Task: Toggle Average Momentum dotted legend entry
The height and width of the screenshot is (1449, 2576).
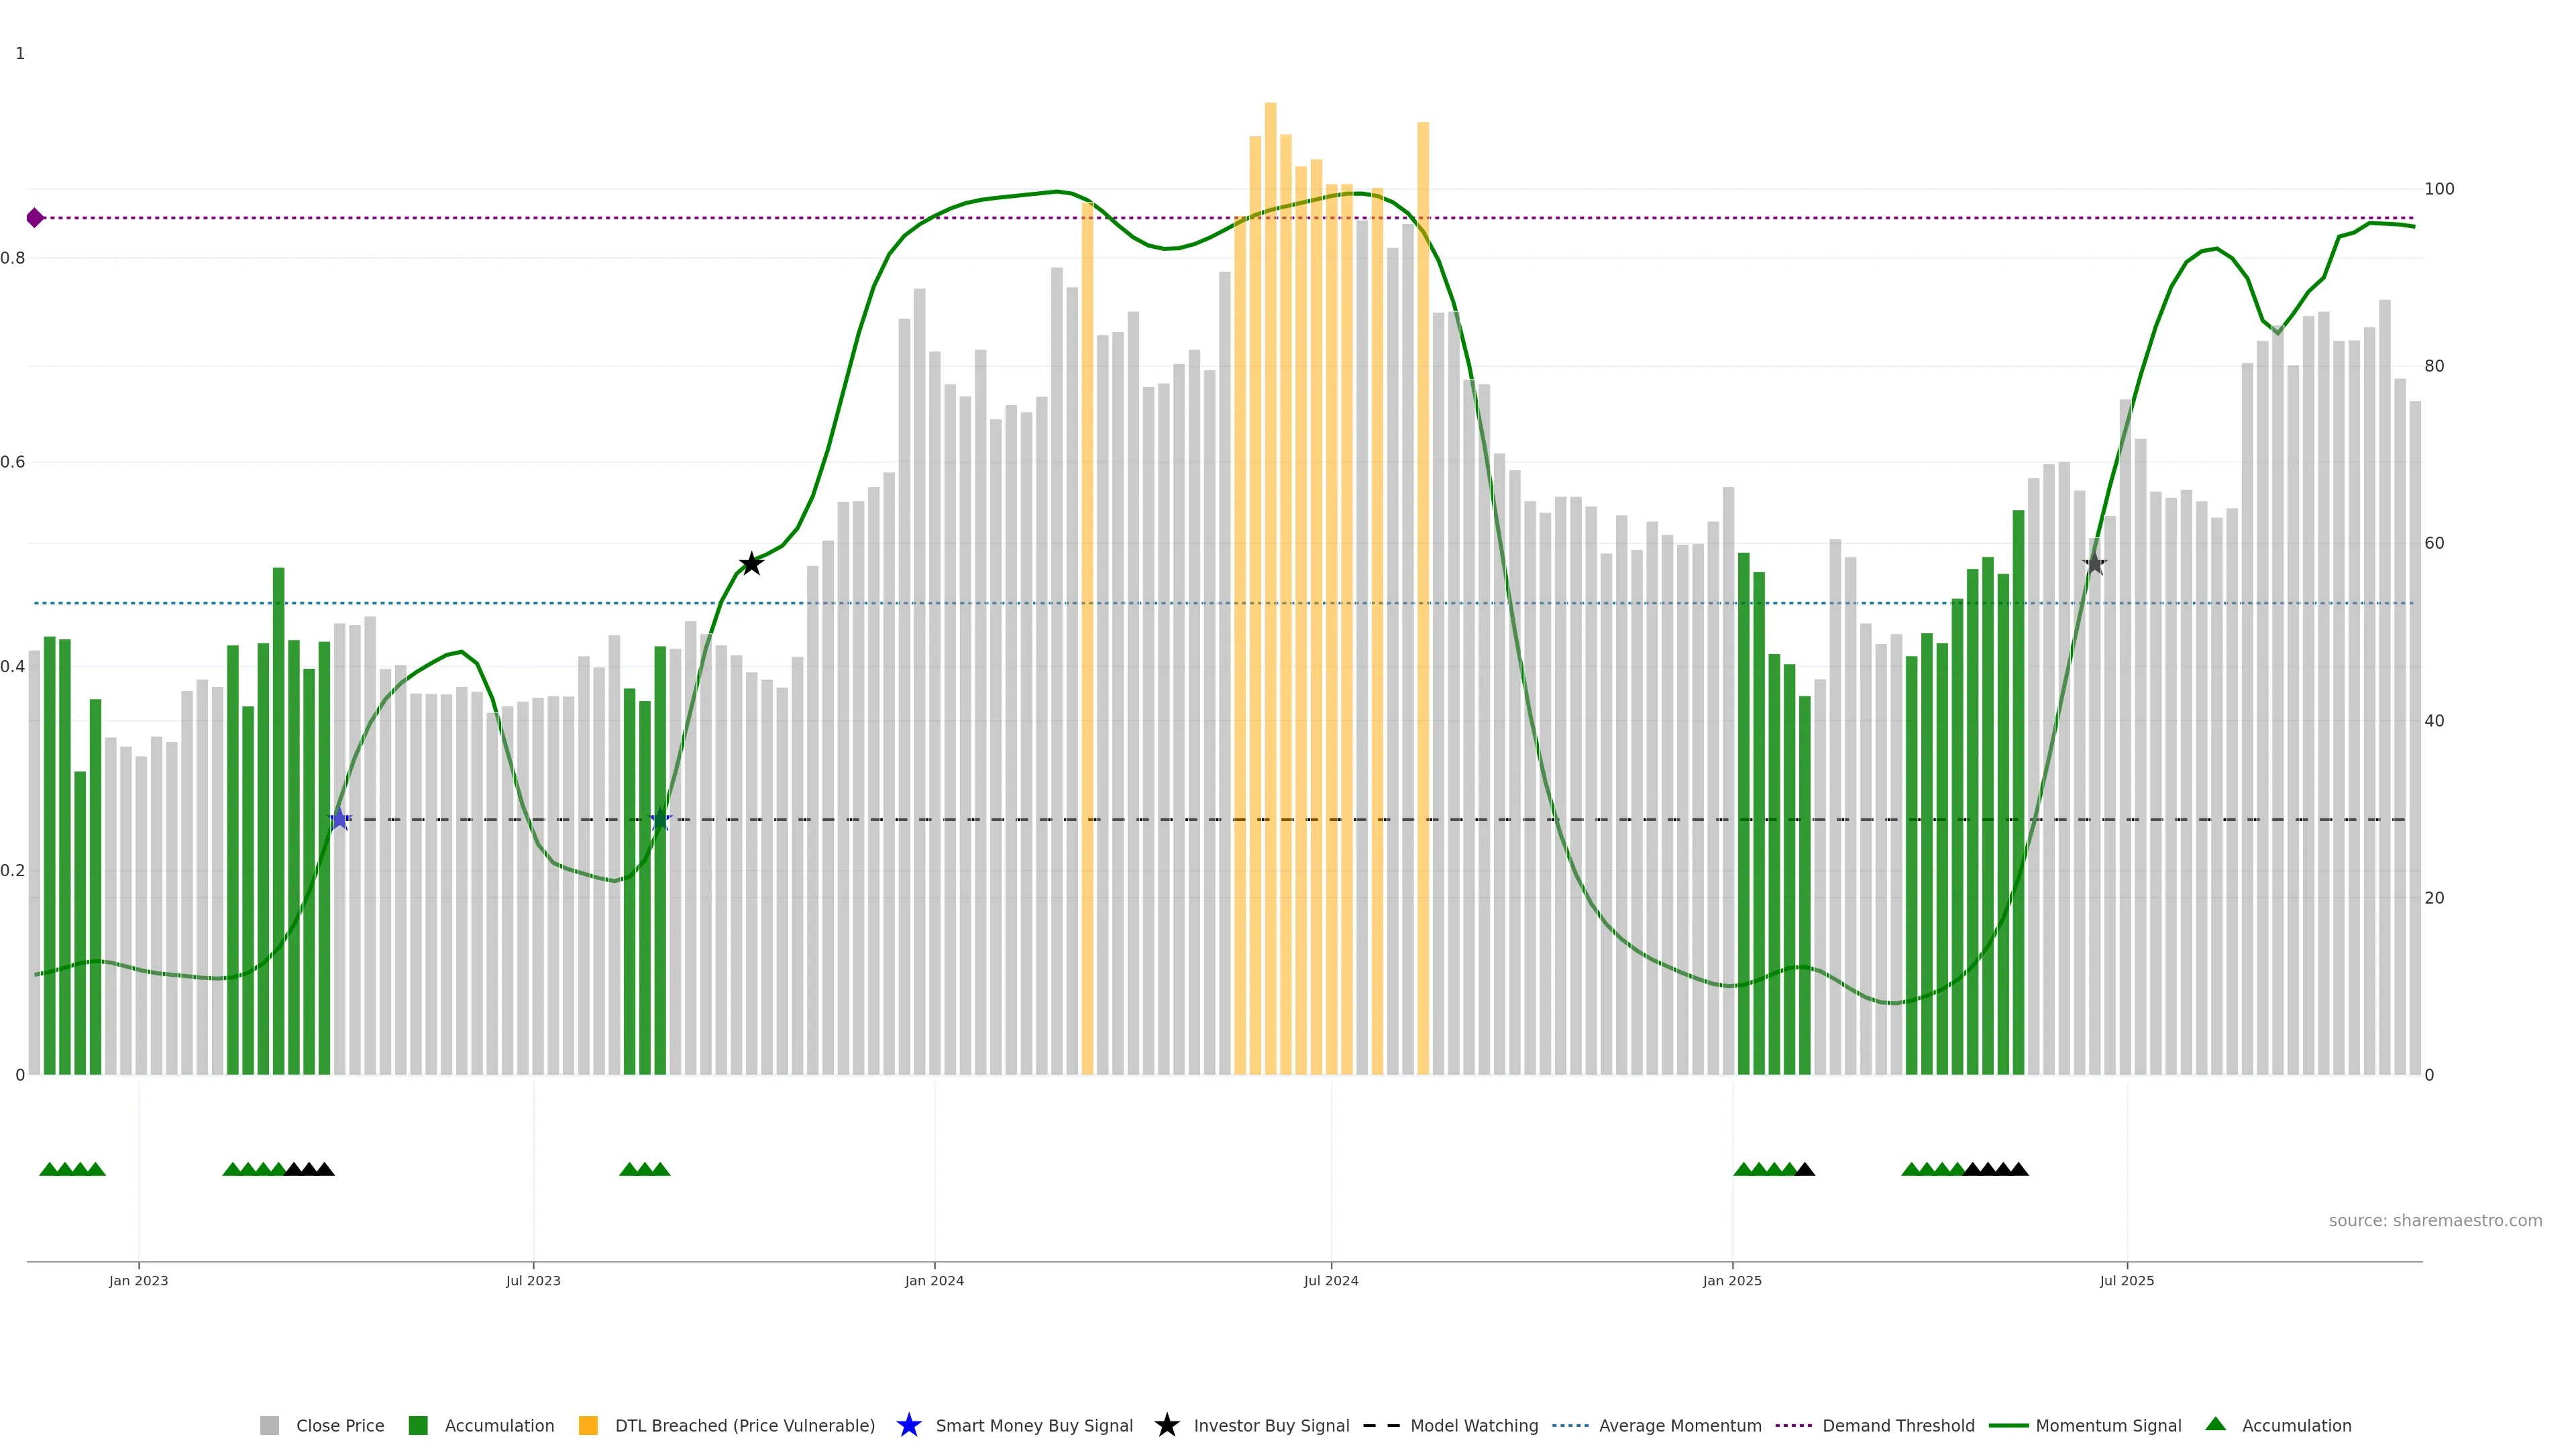Action: (x=1570, y=1425)
